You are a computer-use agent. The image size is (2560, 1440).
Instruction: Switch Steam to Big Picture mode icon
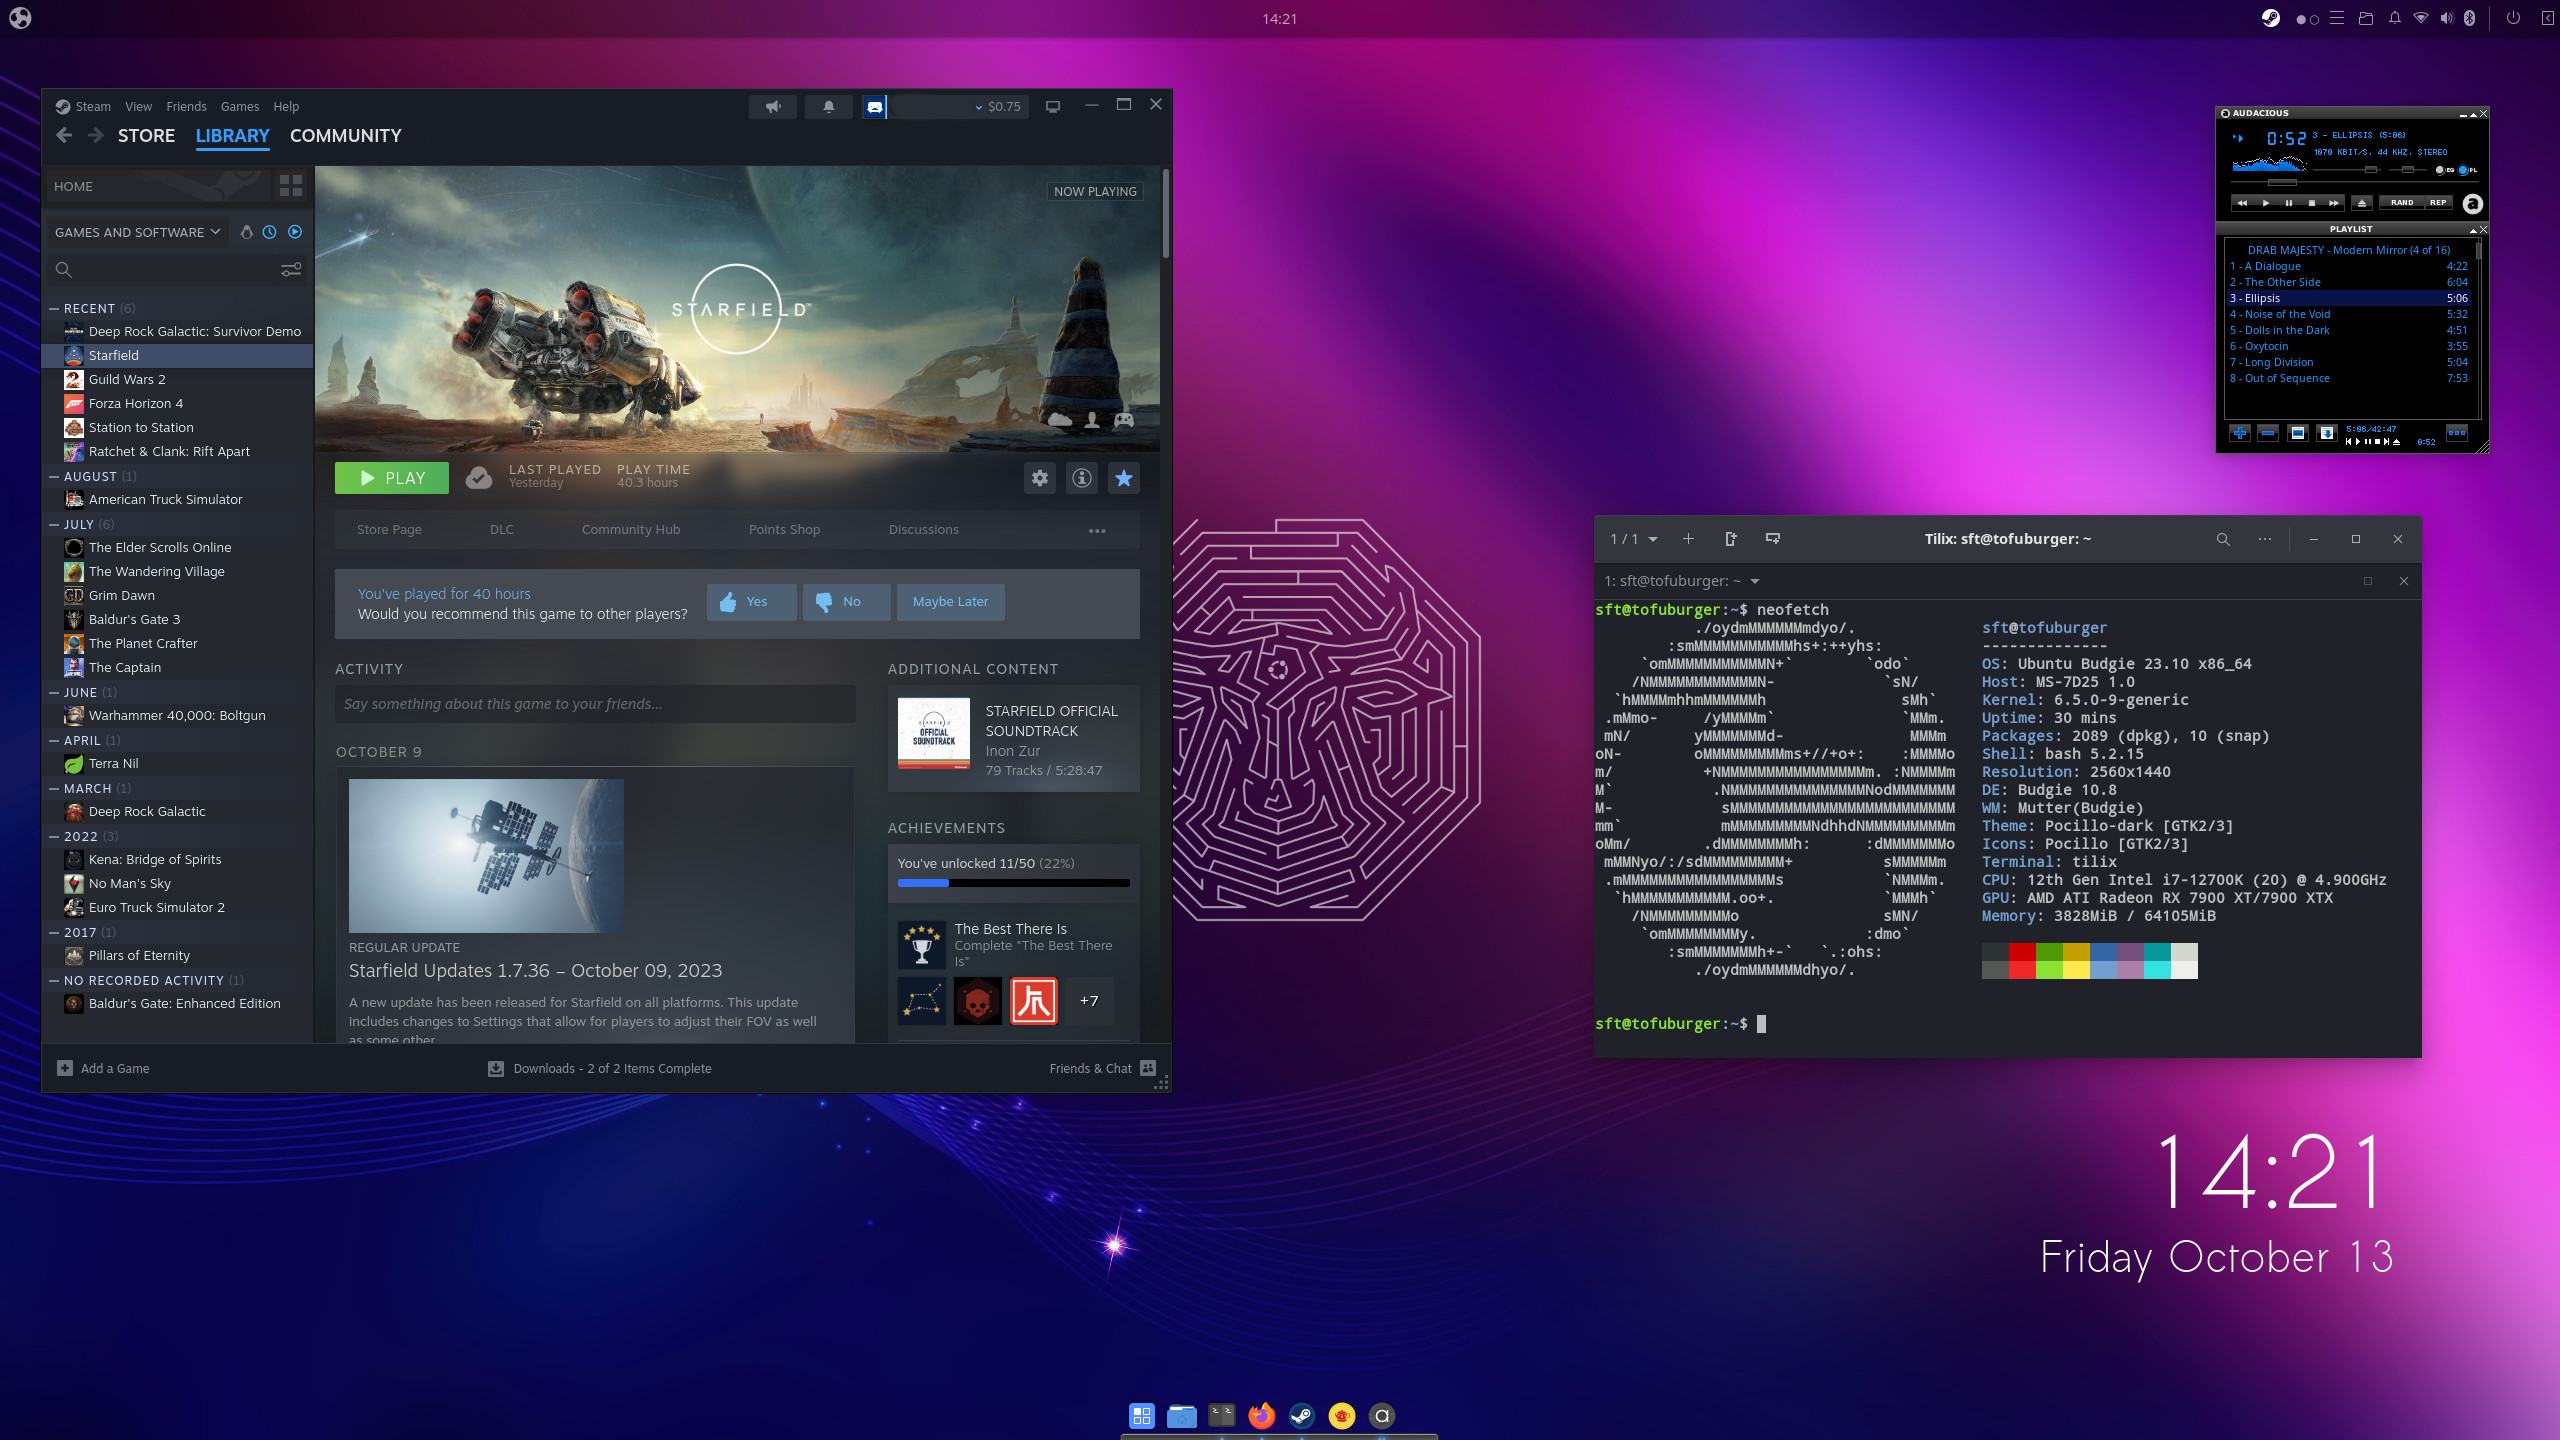1053,107
